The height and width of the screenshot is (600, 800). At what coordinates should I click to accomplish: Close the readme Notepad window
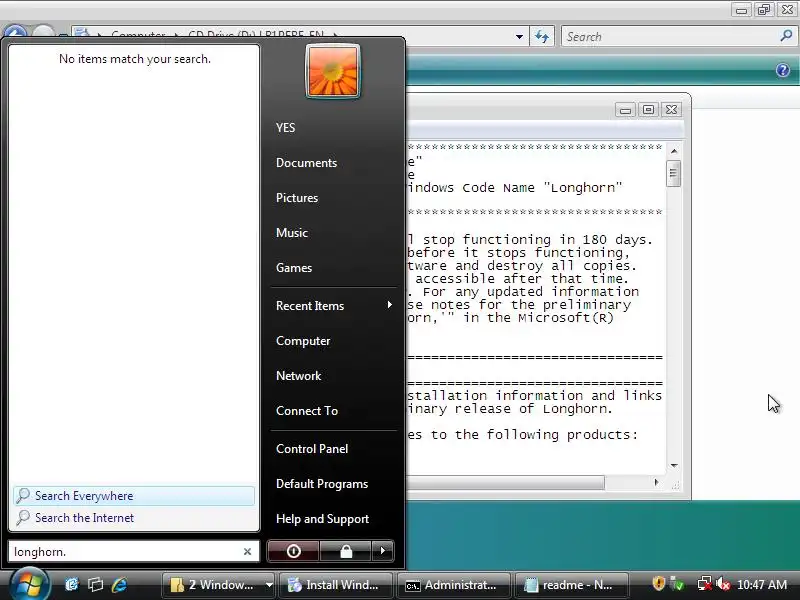tap(671, 110)
